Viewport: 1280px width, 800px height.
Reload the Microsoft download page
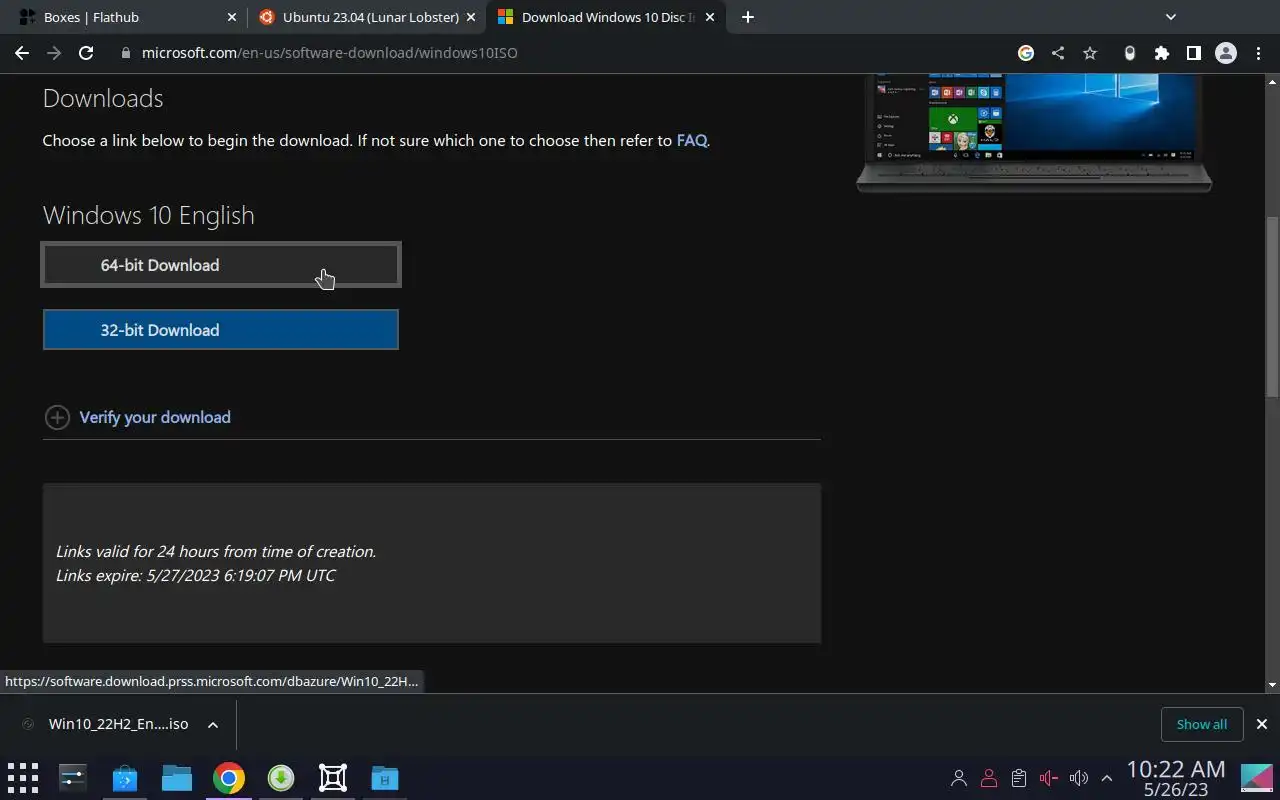click(x=86, y=53)
